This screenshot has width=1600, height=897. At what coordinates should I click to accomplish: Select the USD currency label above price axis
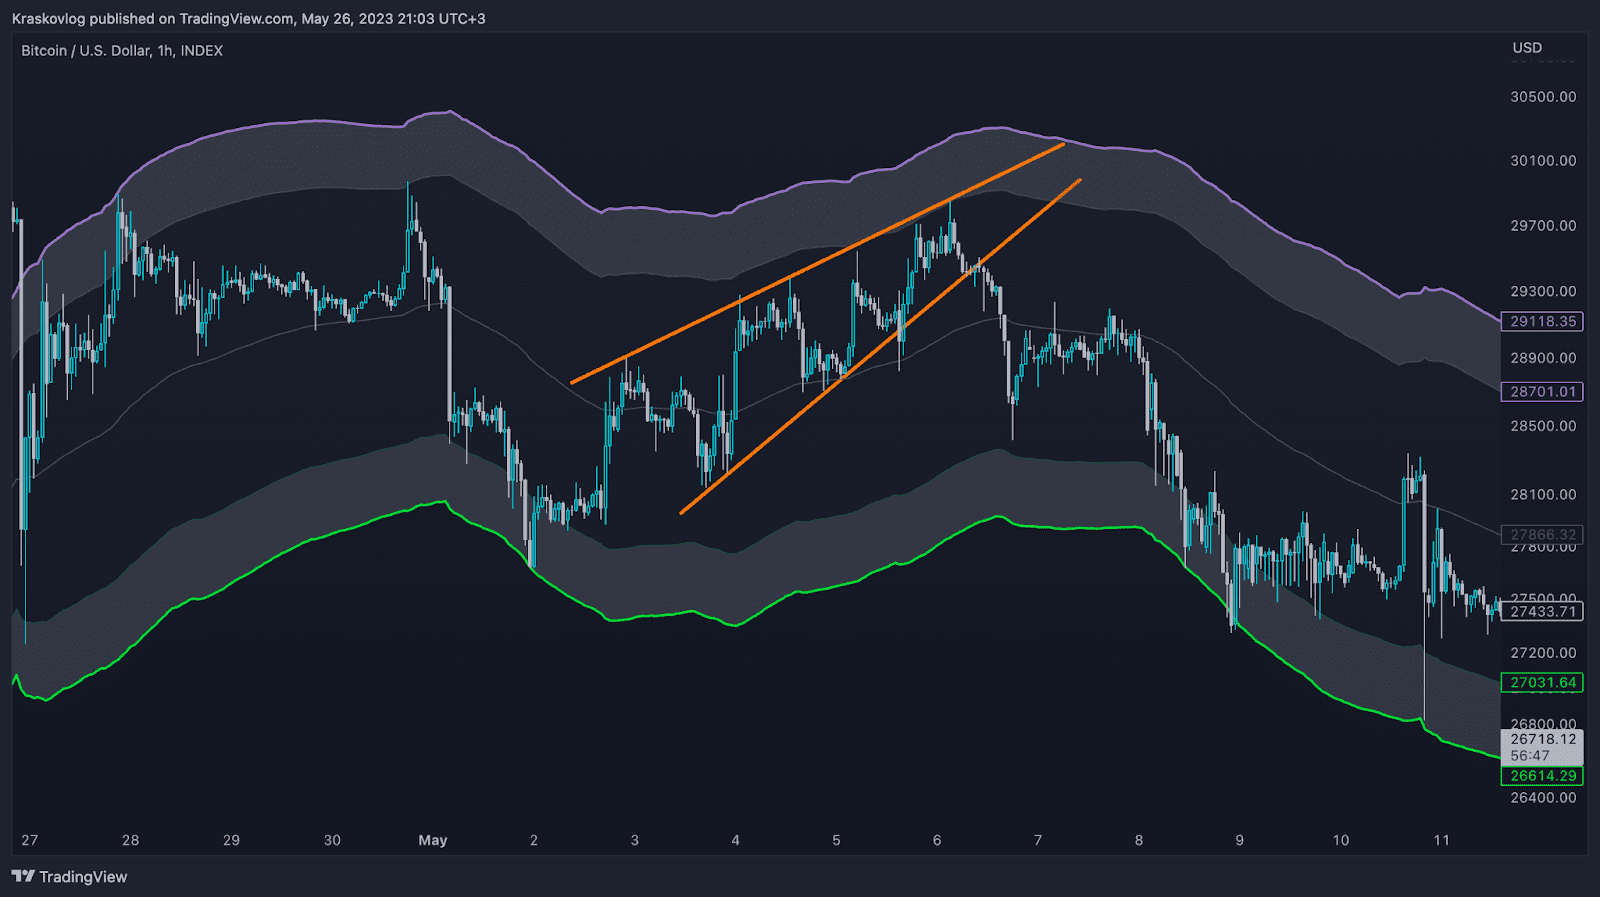(x=1527, y=47)
